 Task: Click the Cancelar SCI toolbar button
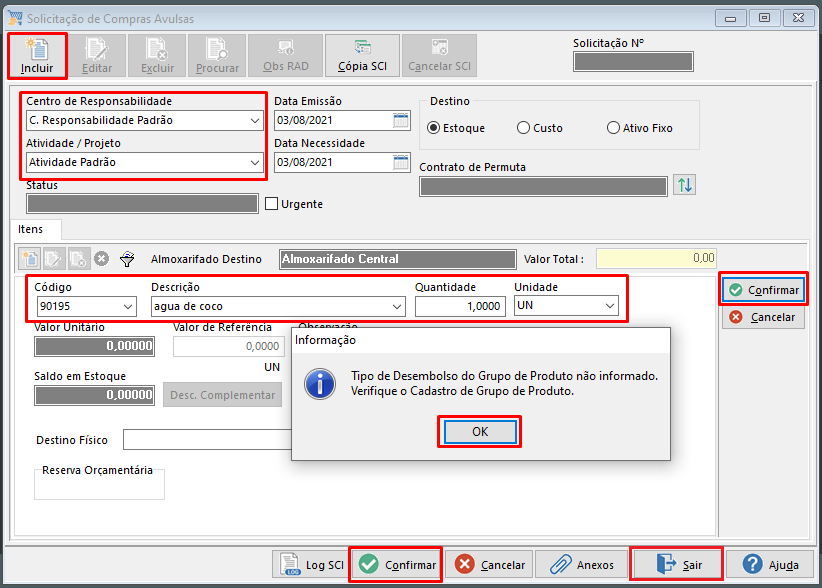coord(439,56)
